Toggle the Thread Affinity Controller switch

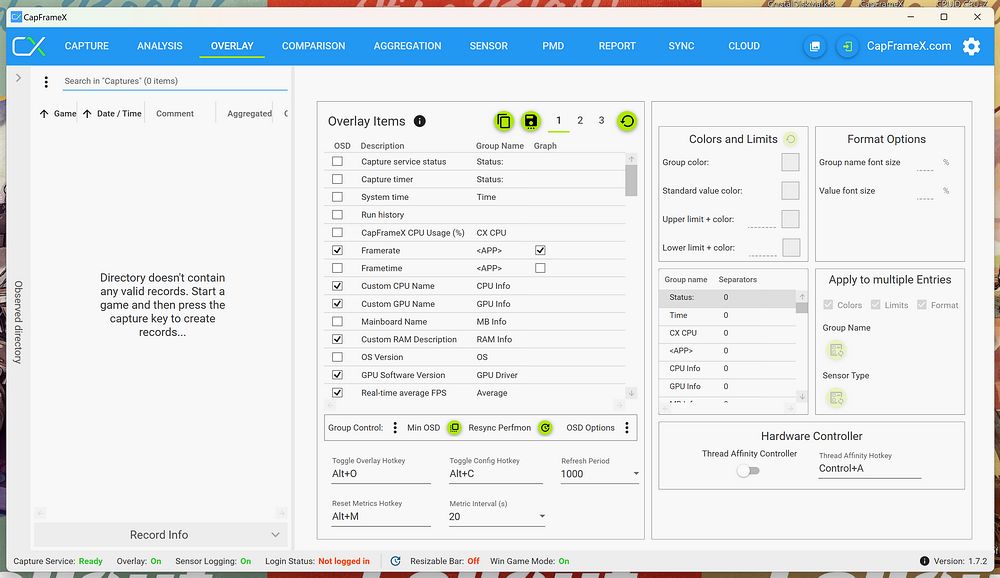748,471
